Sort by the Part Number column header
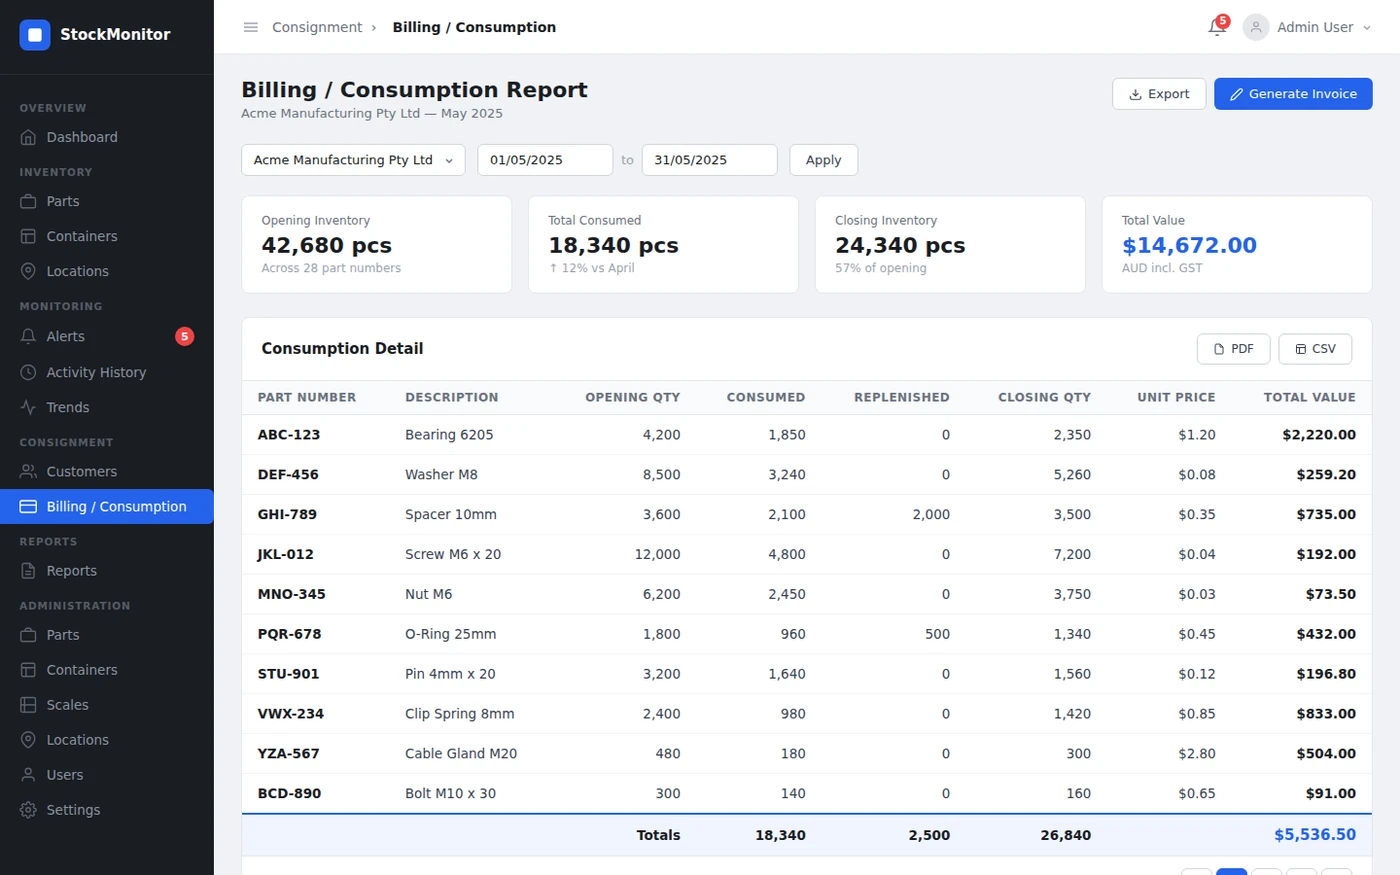 [307, 397]
